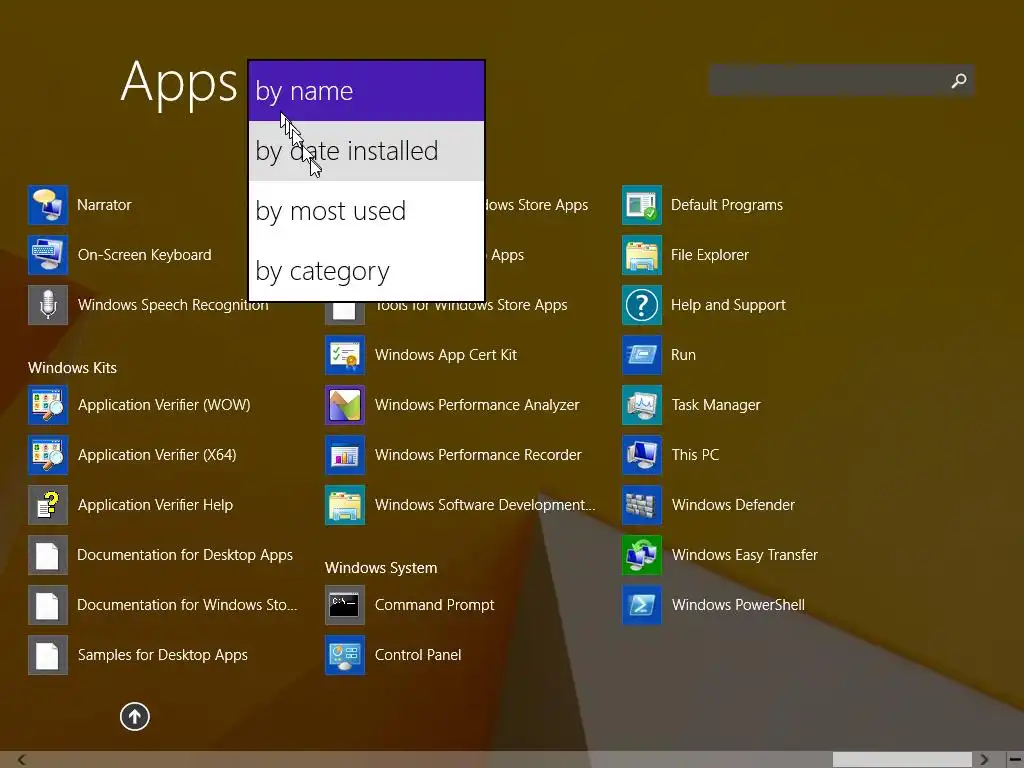Screen dimensions: 1024x768
Task: Click the 'Tools for Windows Store Apps' label
Action: 471,308
